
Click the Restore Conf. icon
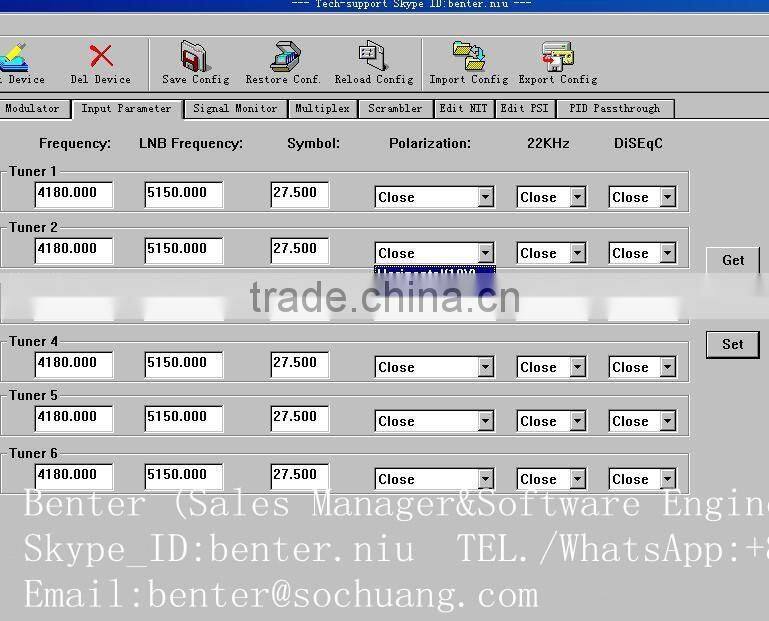point(286,56)
